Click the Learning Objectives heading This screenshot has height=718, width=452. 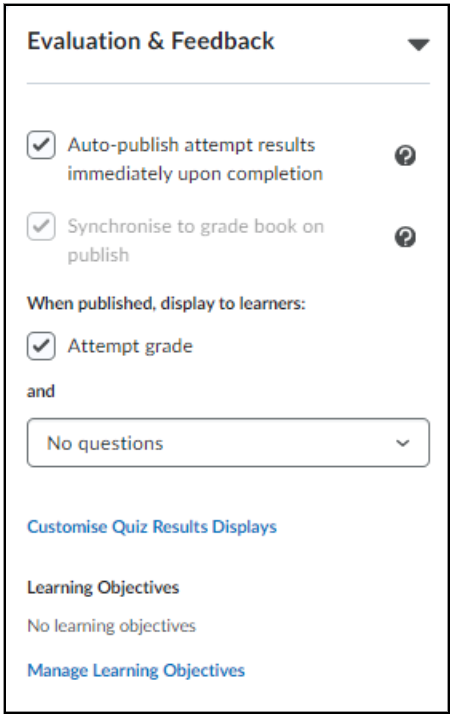(x=103, y=587)
